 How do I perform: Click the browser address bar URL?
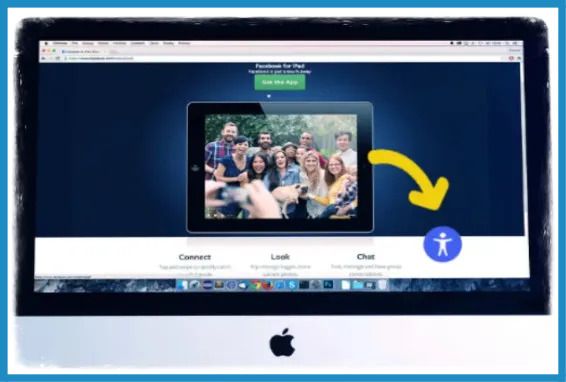(101, 58)
